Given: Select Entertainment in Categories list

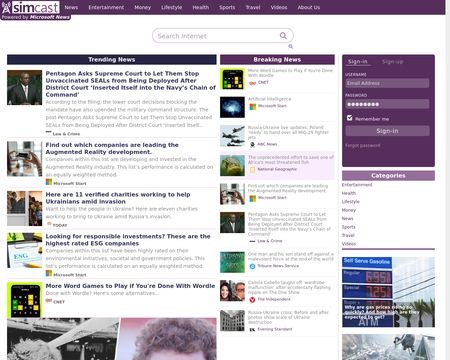Looking at the screenshot, I should point(357,185).
